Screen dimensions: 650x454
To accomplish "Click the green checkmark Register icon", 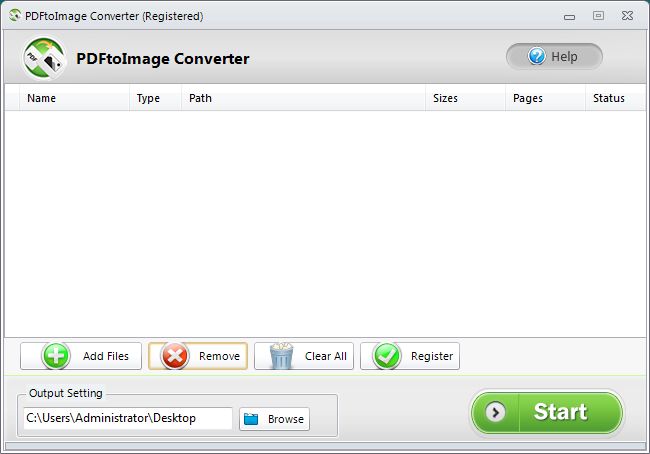I will (x=387, y=356).
